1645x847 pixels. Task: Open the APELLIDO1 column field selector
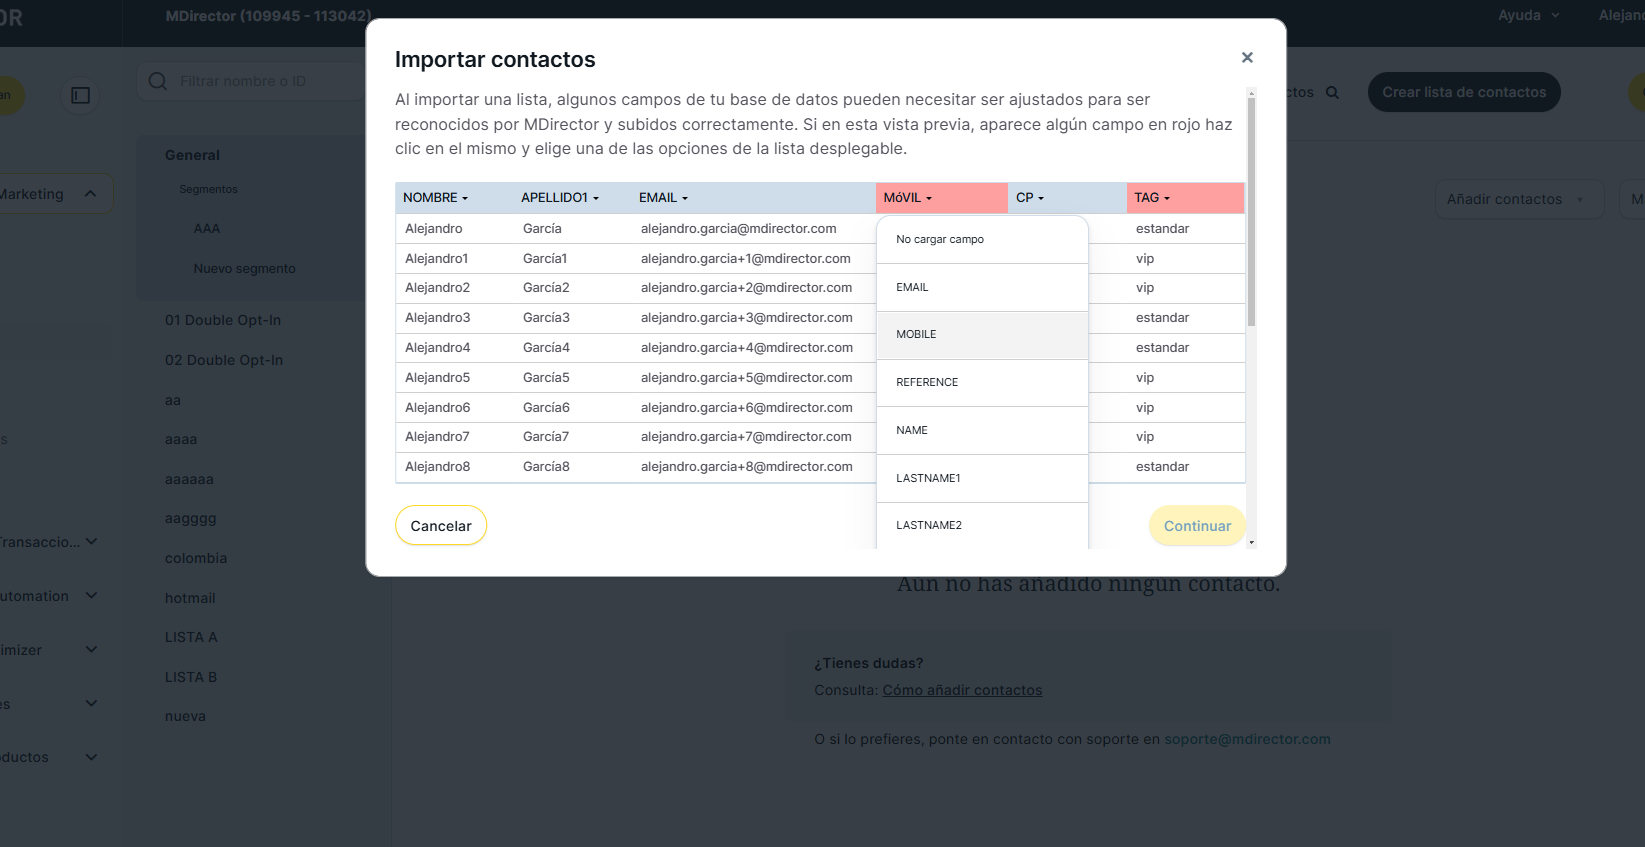[560, 198]
